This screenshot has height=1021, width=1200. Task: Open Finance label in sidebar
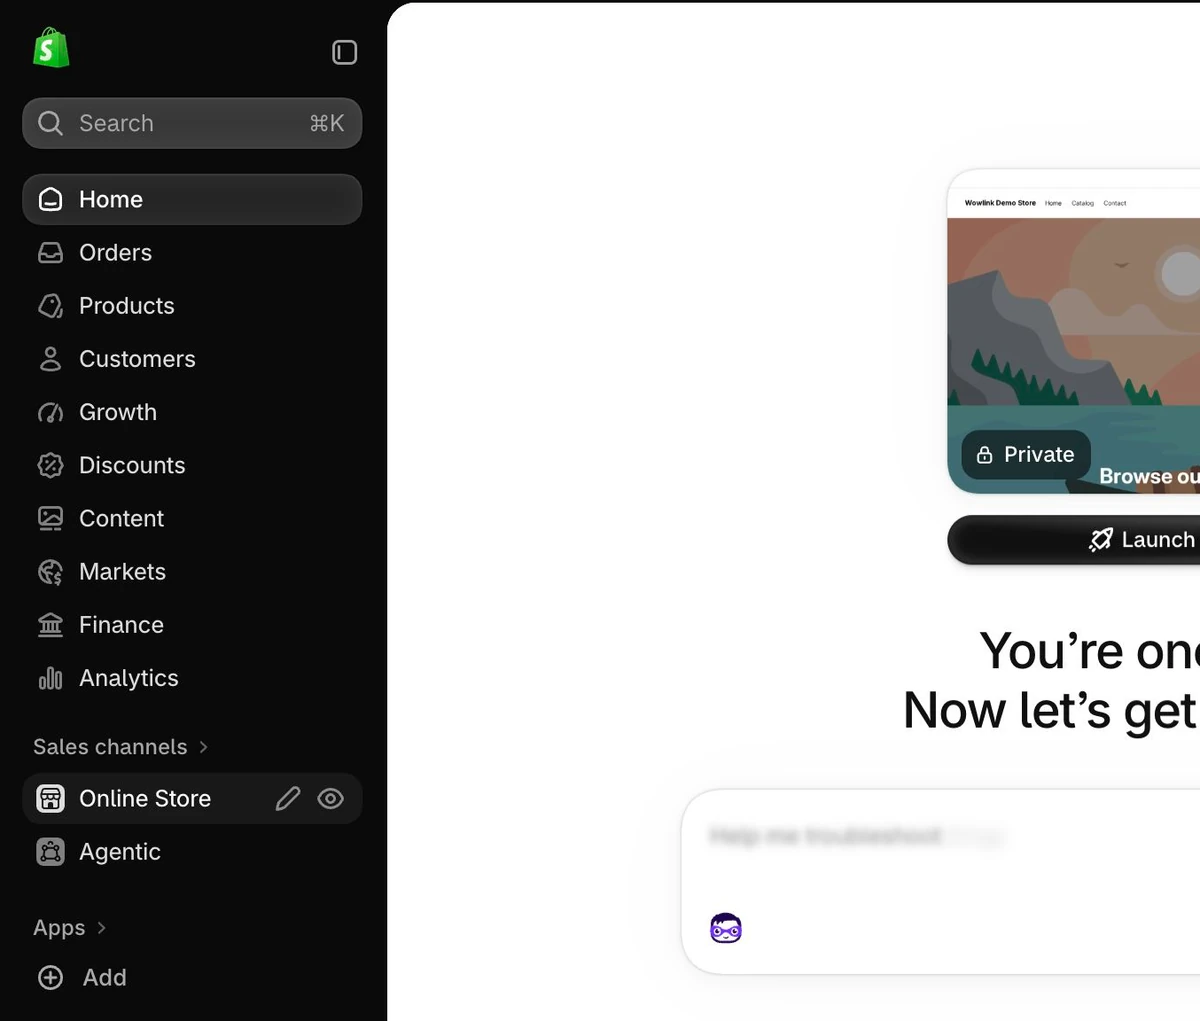click(x=121, y=625)
